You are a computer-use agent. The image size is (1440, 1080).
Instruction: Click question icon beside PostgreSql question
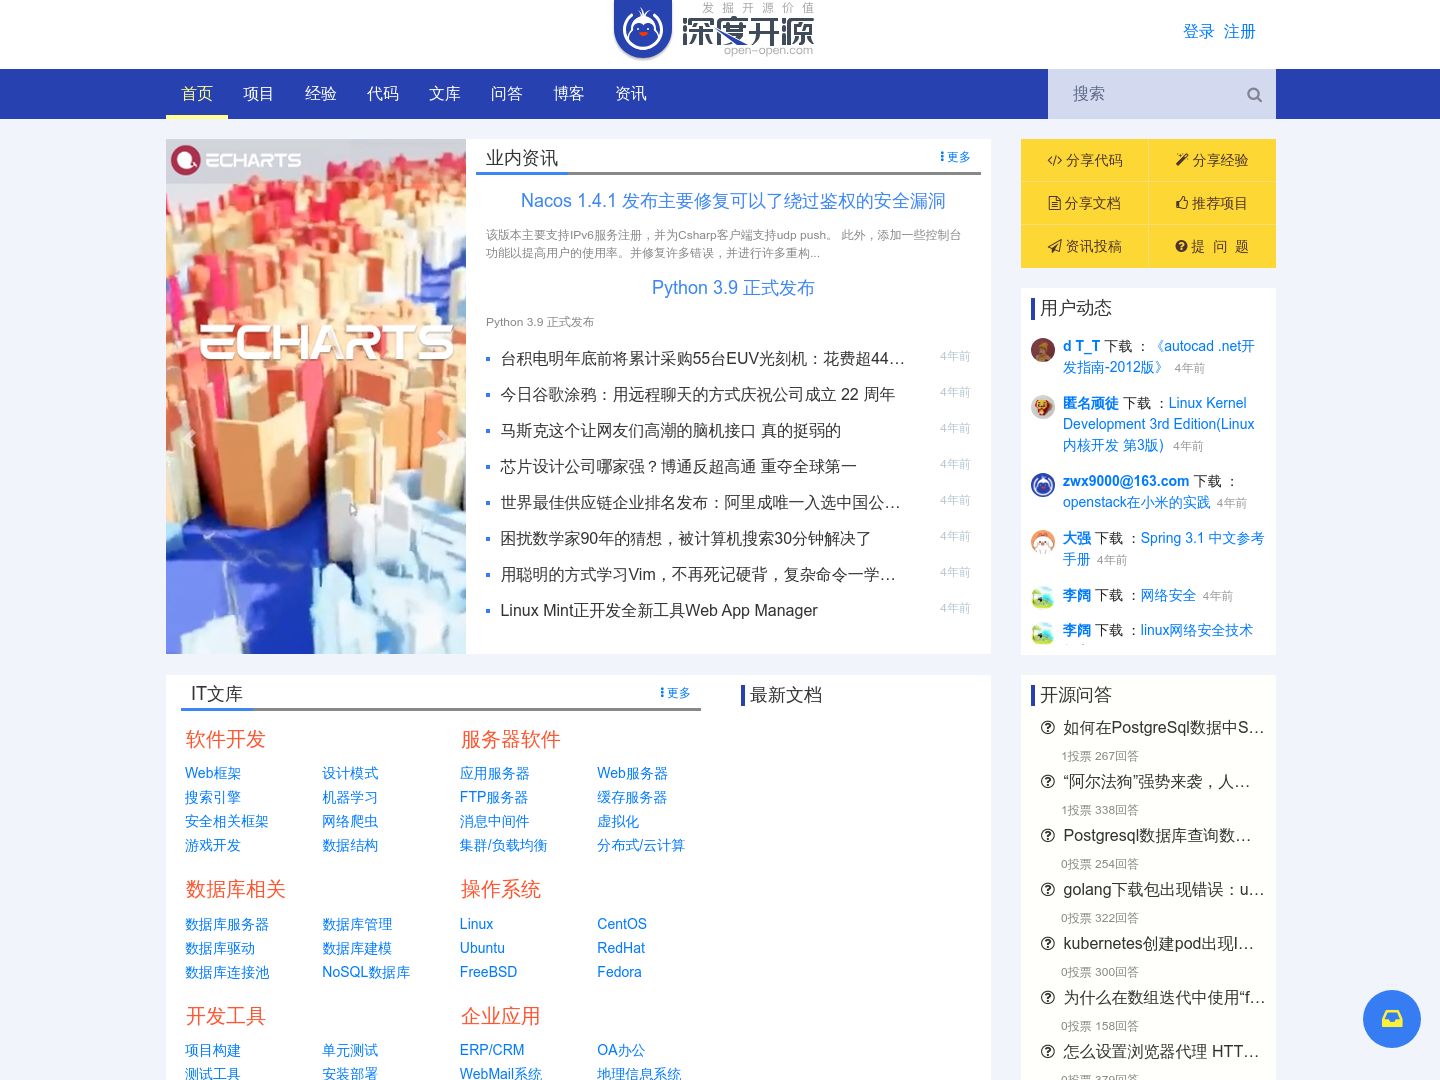point(1048,728)
